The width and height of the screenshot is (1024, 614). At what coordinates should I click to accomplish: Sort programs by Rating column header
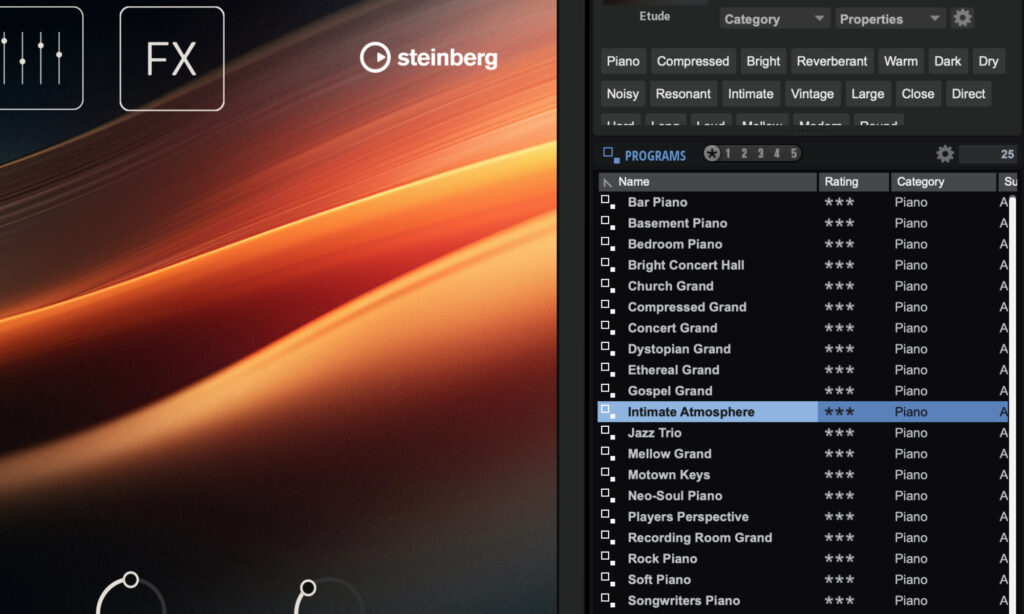point(854,182)
